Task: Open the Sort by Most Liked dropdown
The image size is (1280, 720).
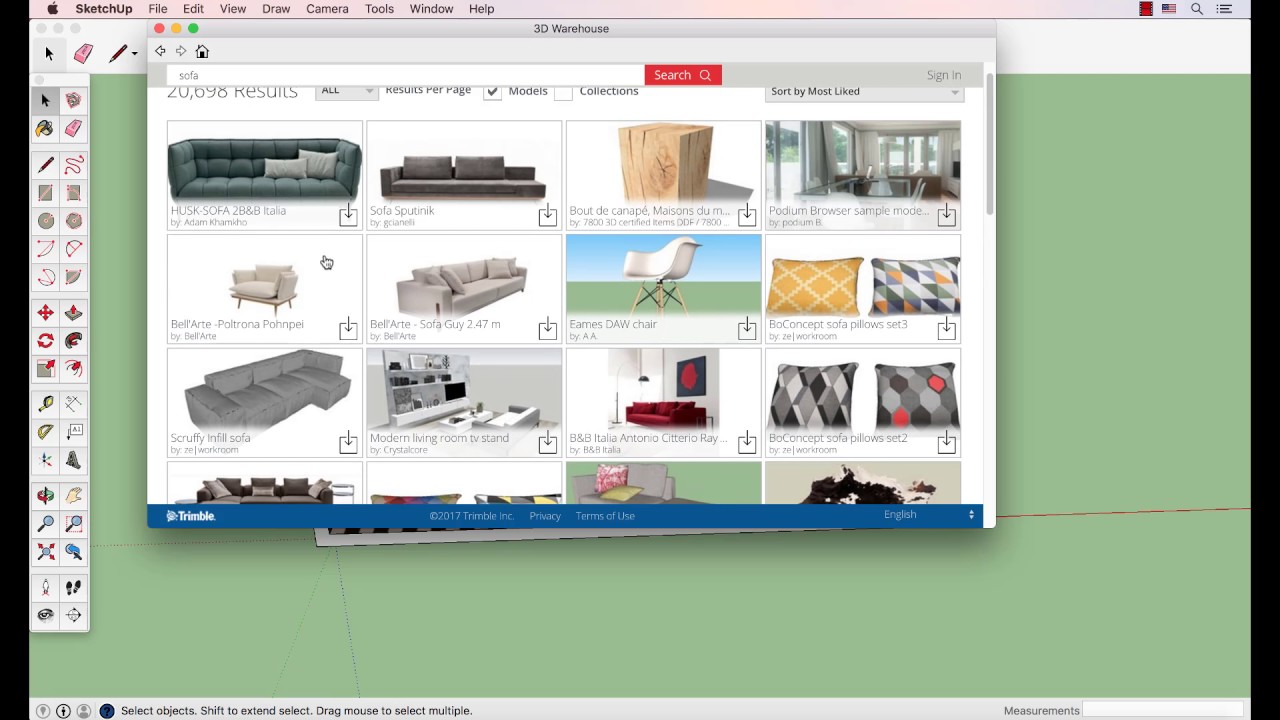Action: (x=864, y=91)
